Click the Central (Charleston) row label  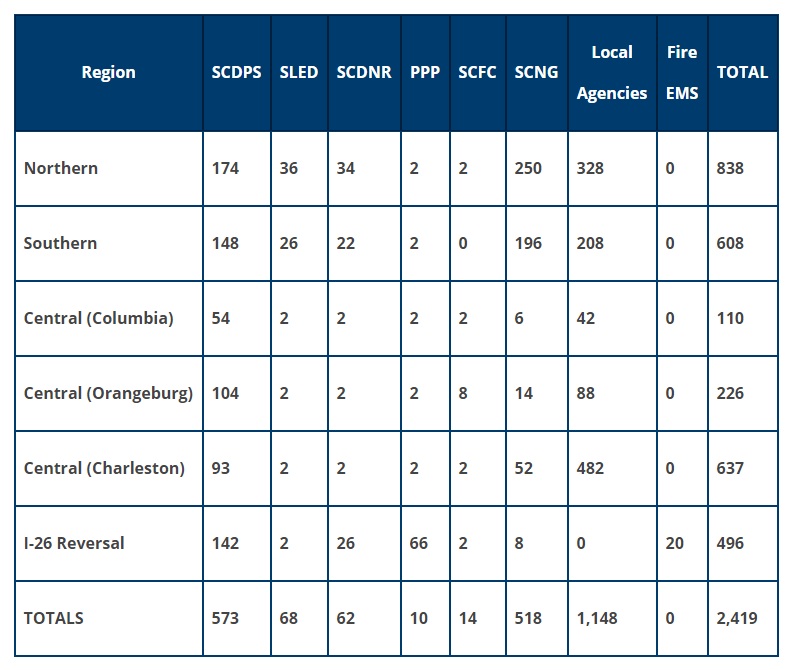[x=104, y=468]
